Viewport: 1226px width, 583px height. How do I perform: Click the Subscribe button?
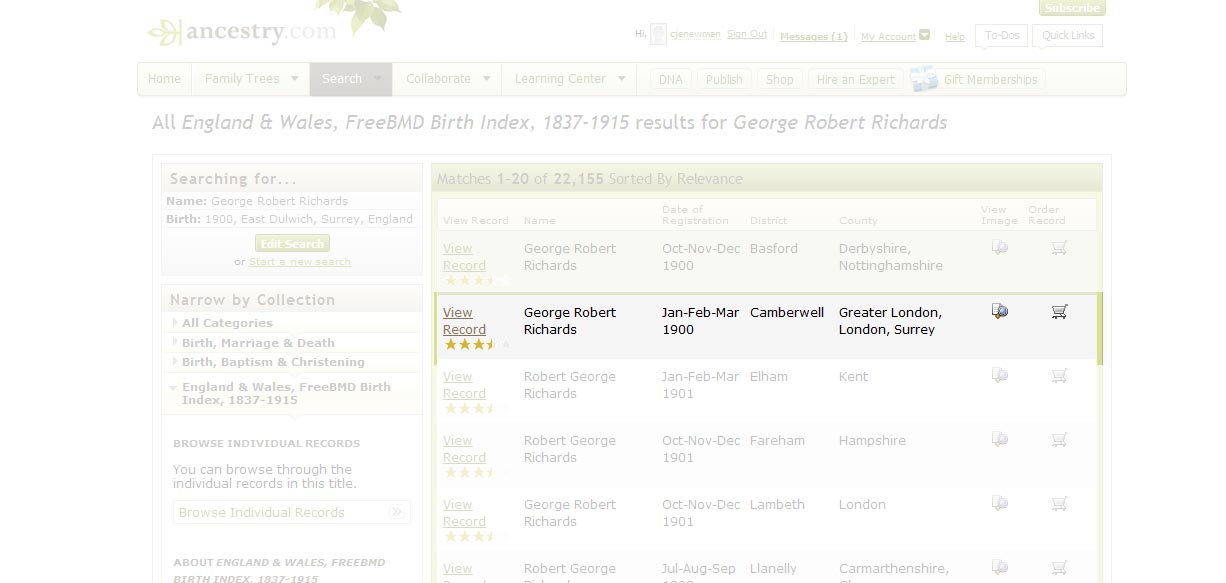[x=1072, y=8]
